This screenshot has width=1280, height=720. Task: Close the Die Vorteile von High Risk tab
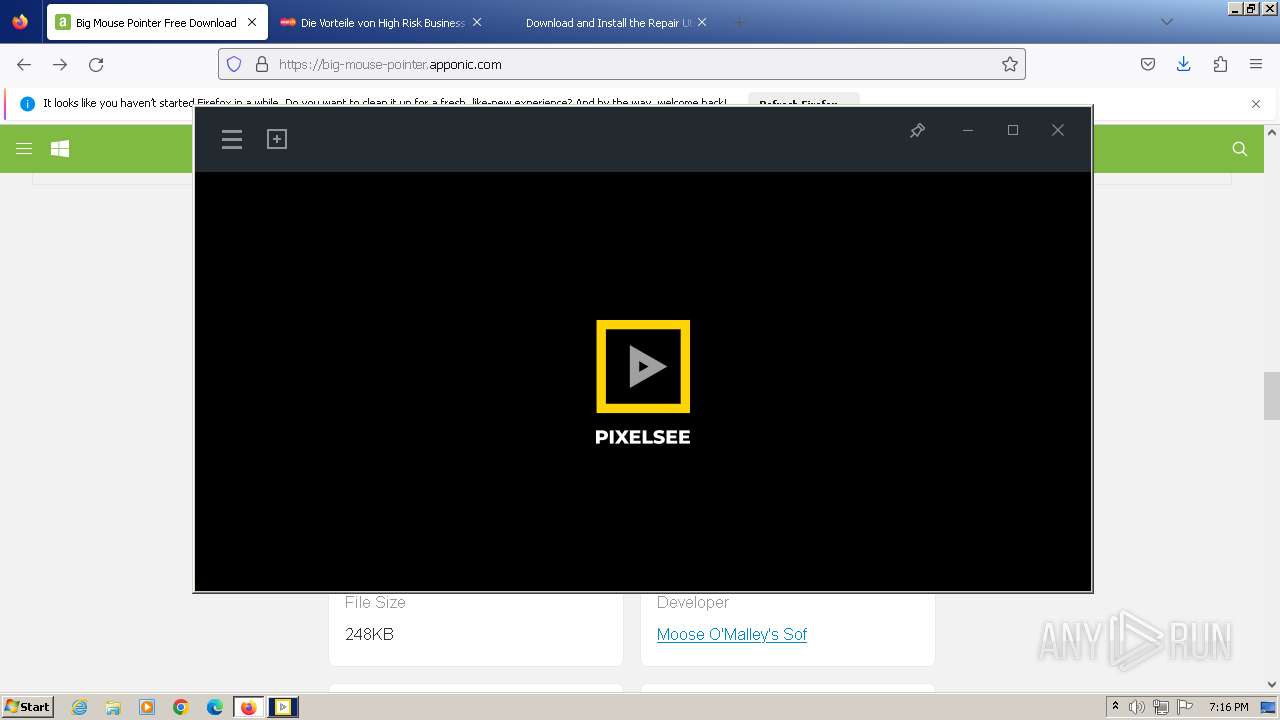(477, 22)
